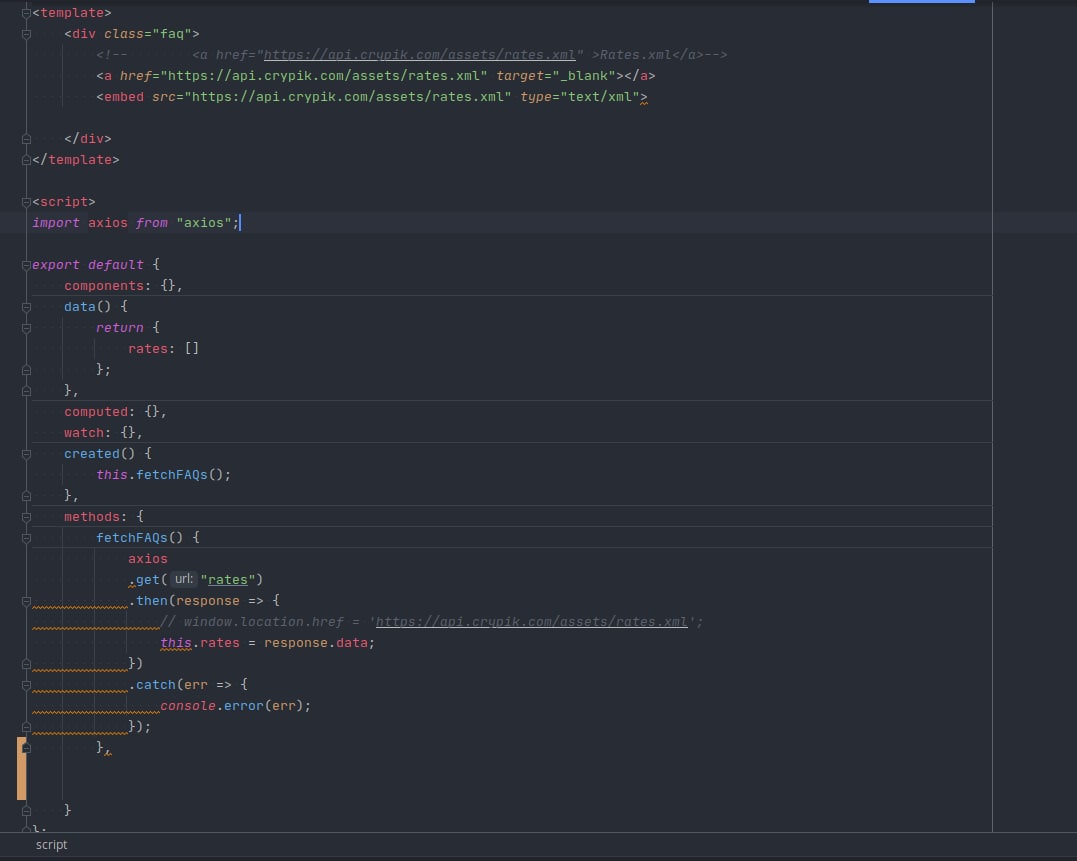Click the target="_blank" attribute
The width and height of the screenshot is (1077, 861).
pos(556,76)
